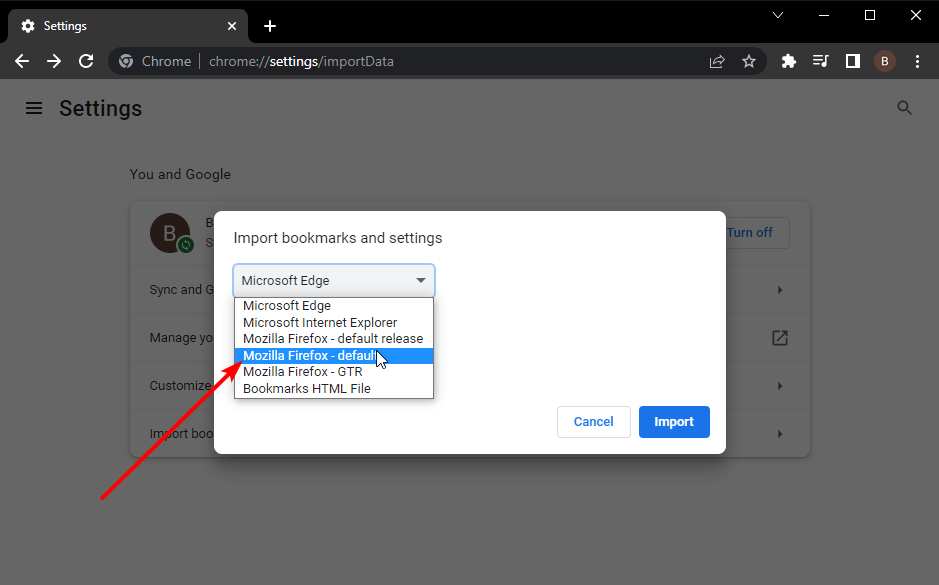Click the Import button
The height and width of the screenshot is (585, 939).
click(x=674, y=422)
